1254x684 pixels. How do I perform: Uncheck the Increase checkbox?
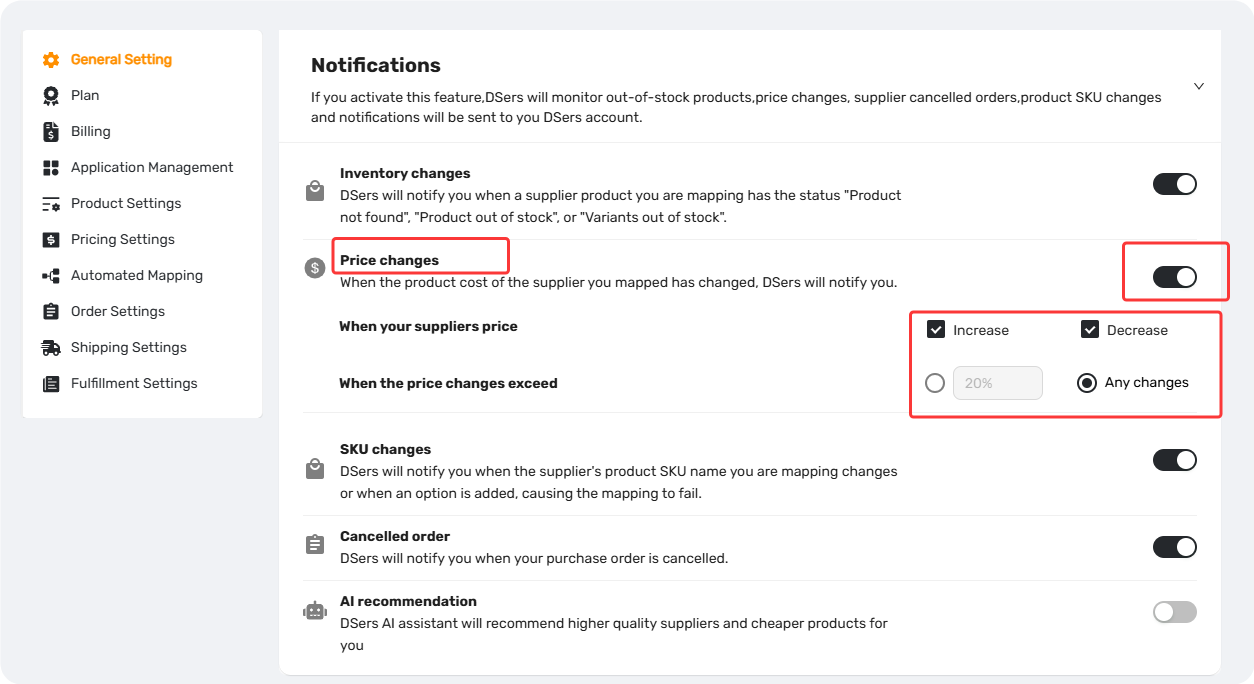936,330
